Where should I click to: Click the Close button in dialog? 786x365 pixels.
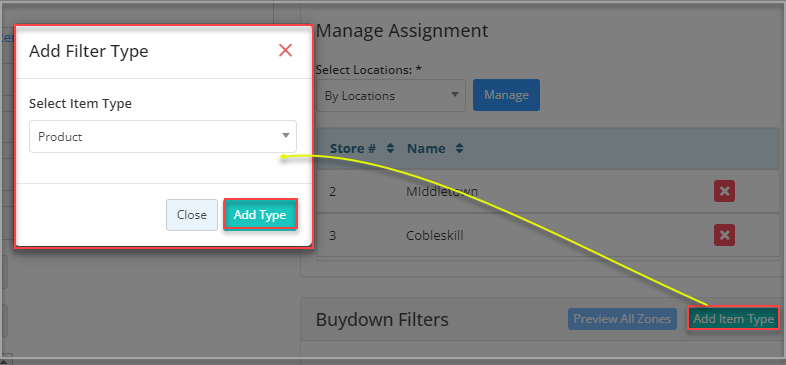pyautogui.click(x=192, y=215)
